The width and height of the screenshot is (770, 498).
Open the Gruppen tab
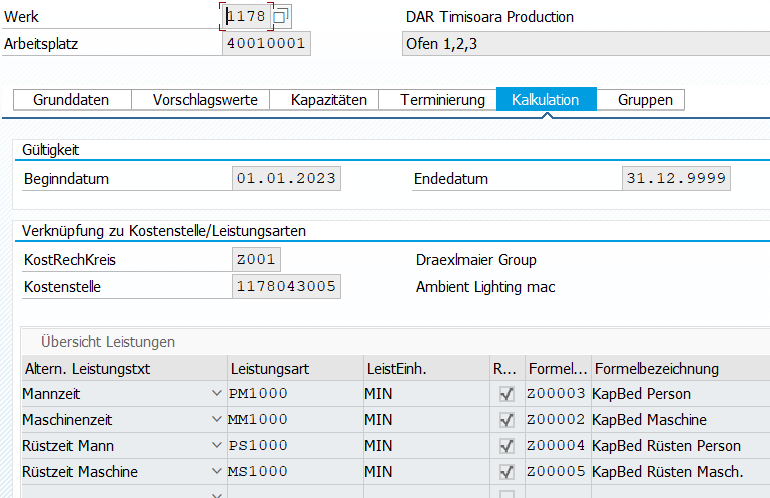coord(645,100)
